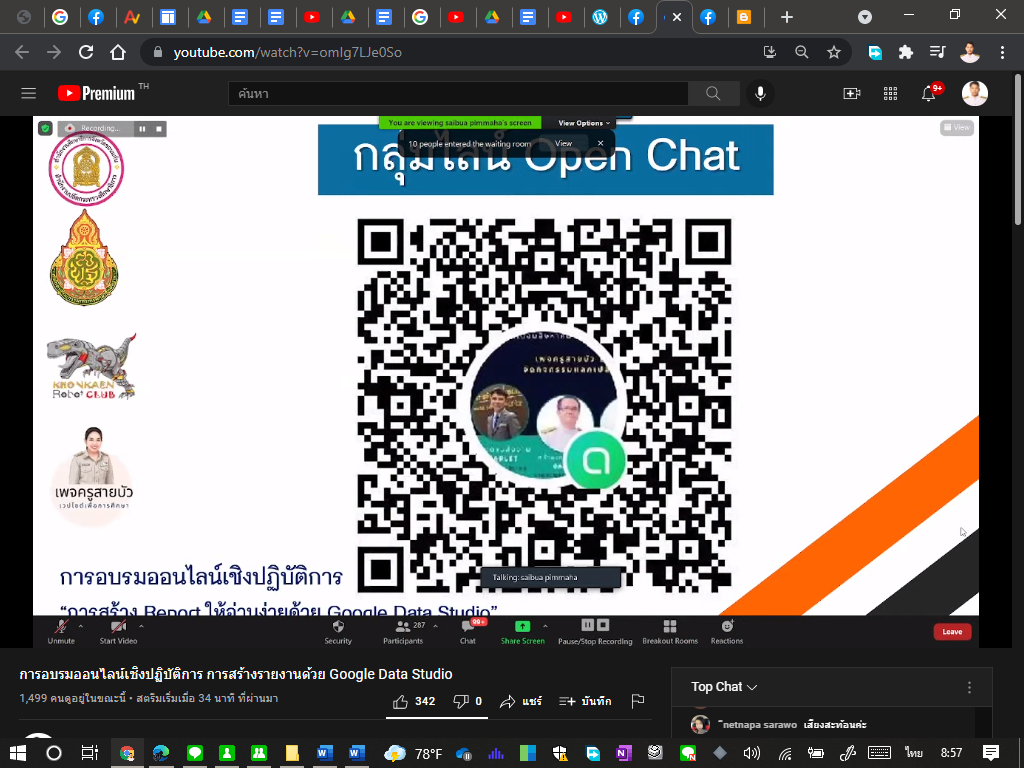Dislike the video showing 0 dislikes
The height and width of the screenshot is (768, 1024).
pyautogui.click(x=468, y=701)
